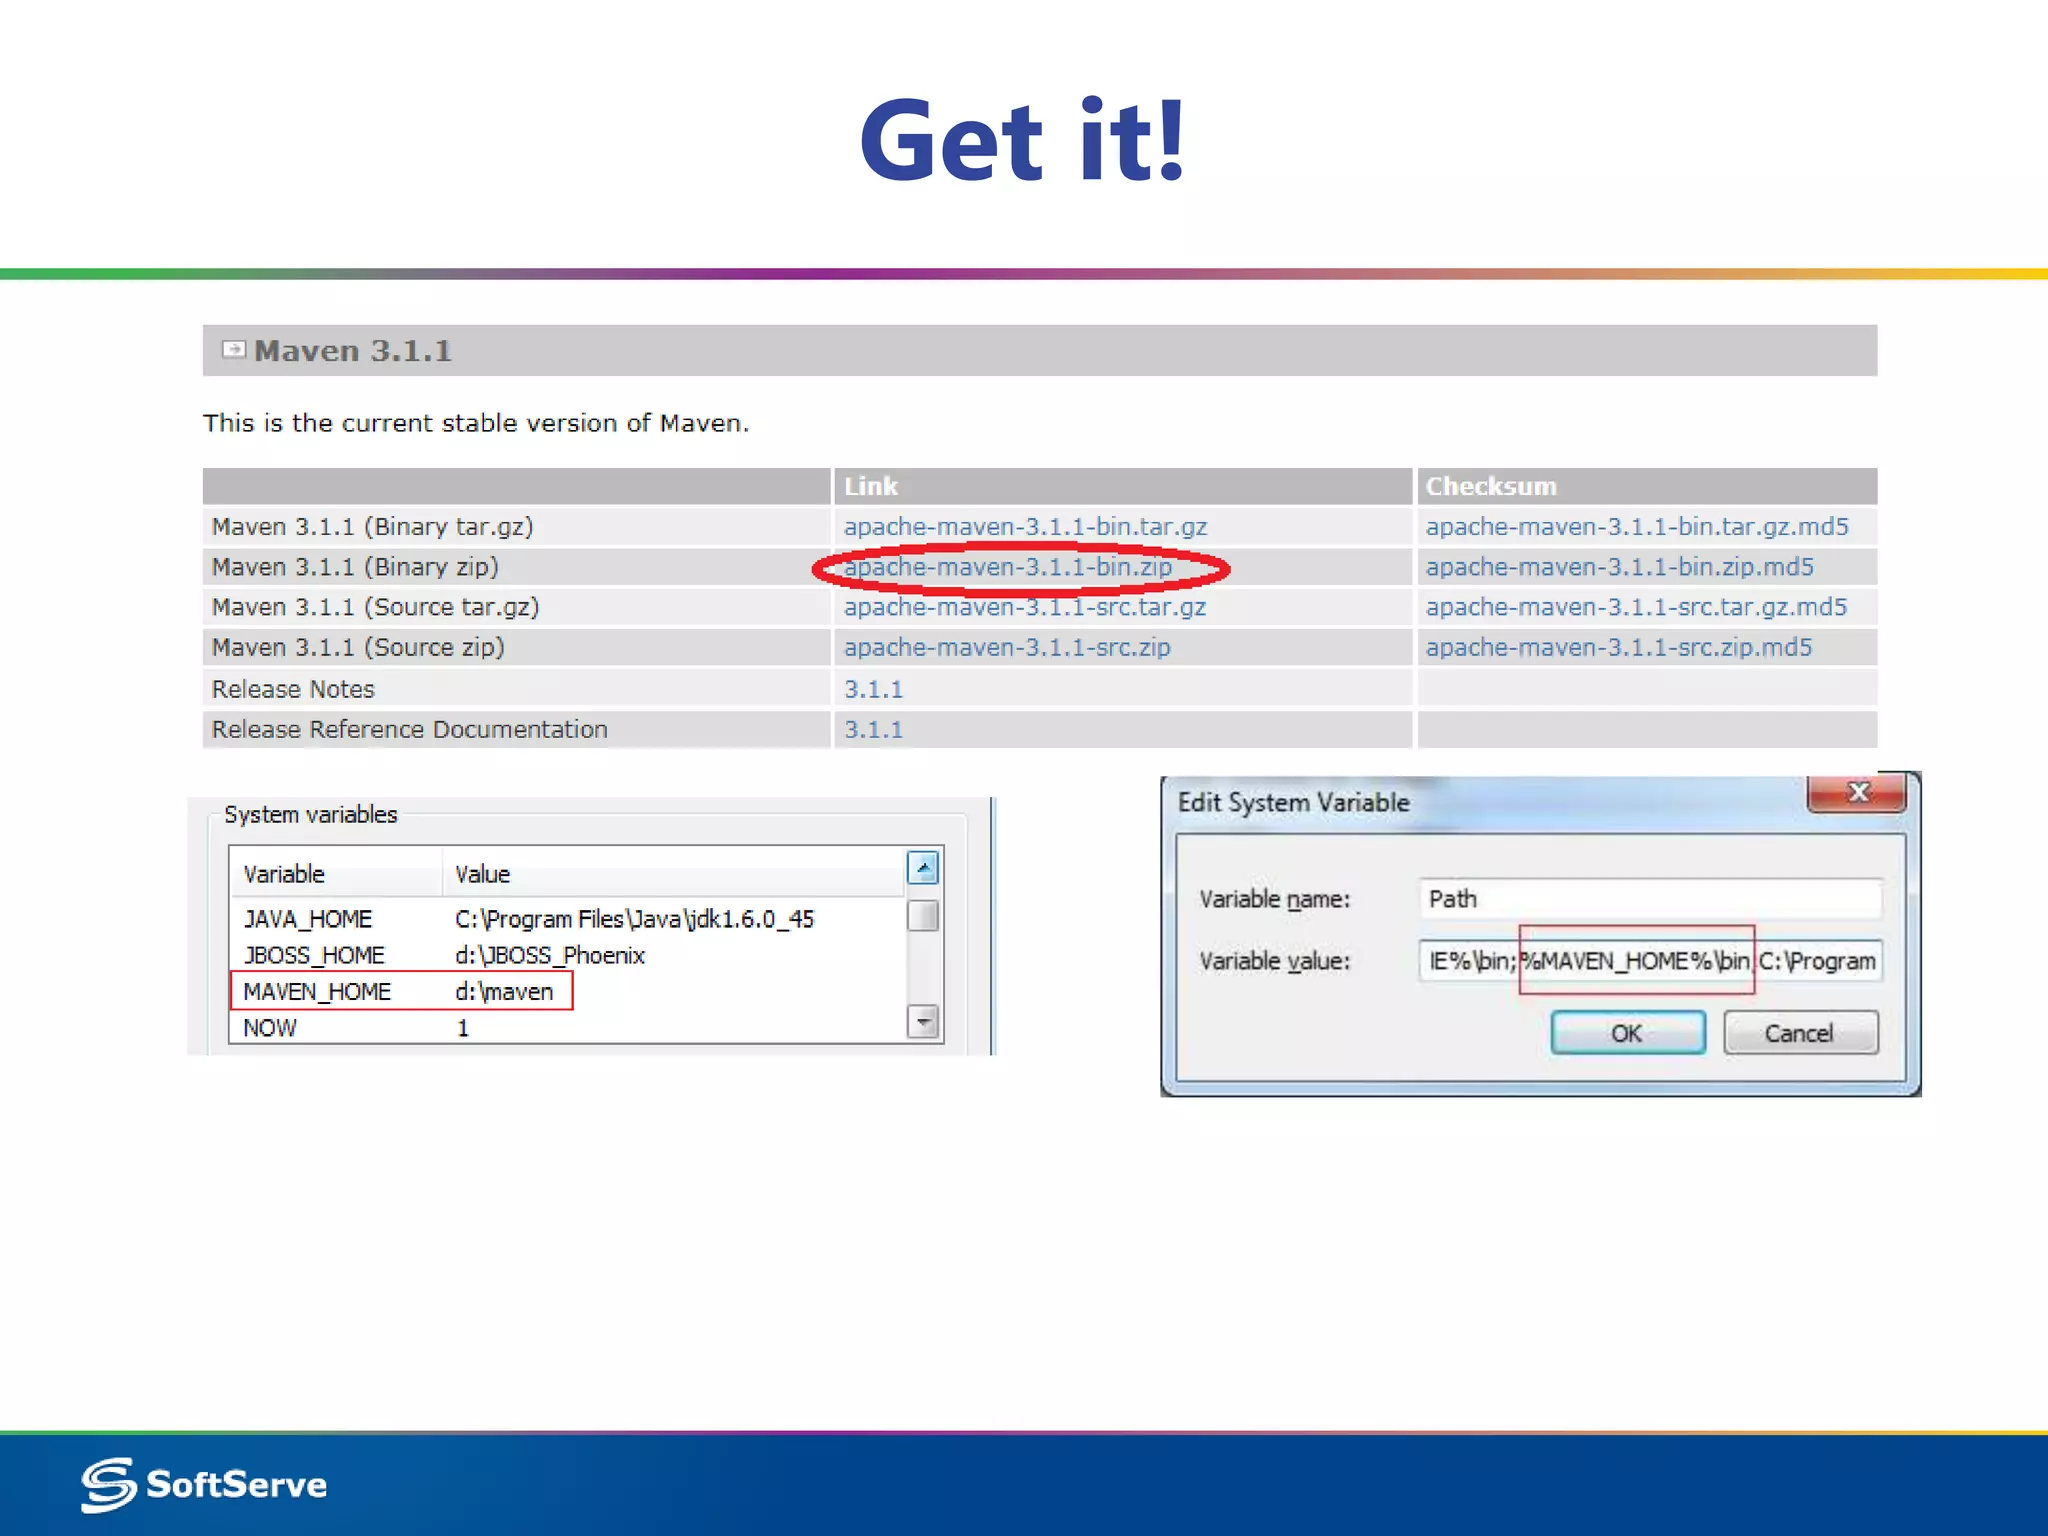Close the Edit System Variable dialog

click(x=1857, y=793)
